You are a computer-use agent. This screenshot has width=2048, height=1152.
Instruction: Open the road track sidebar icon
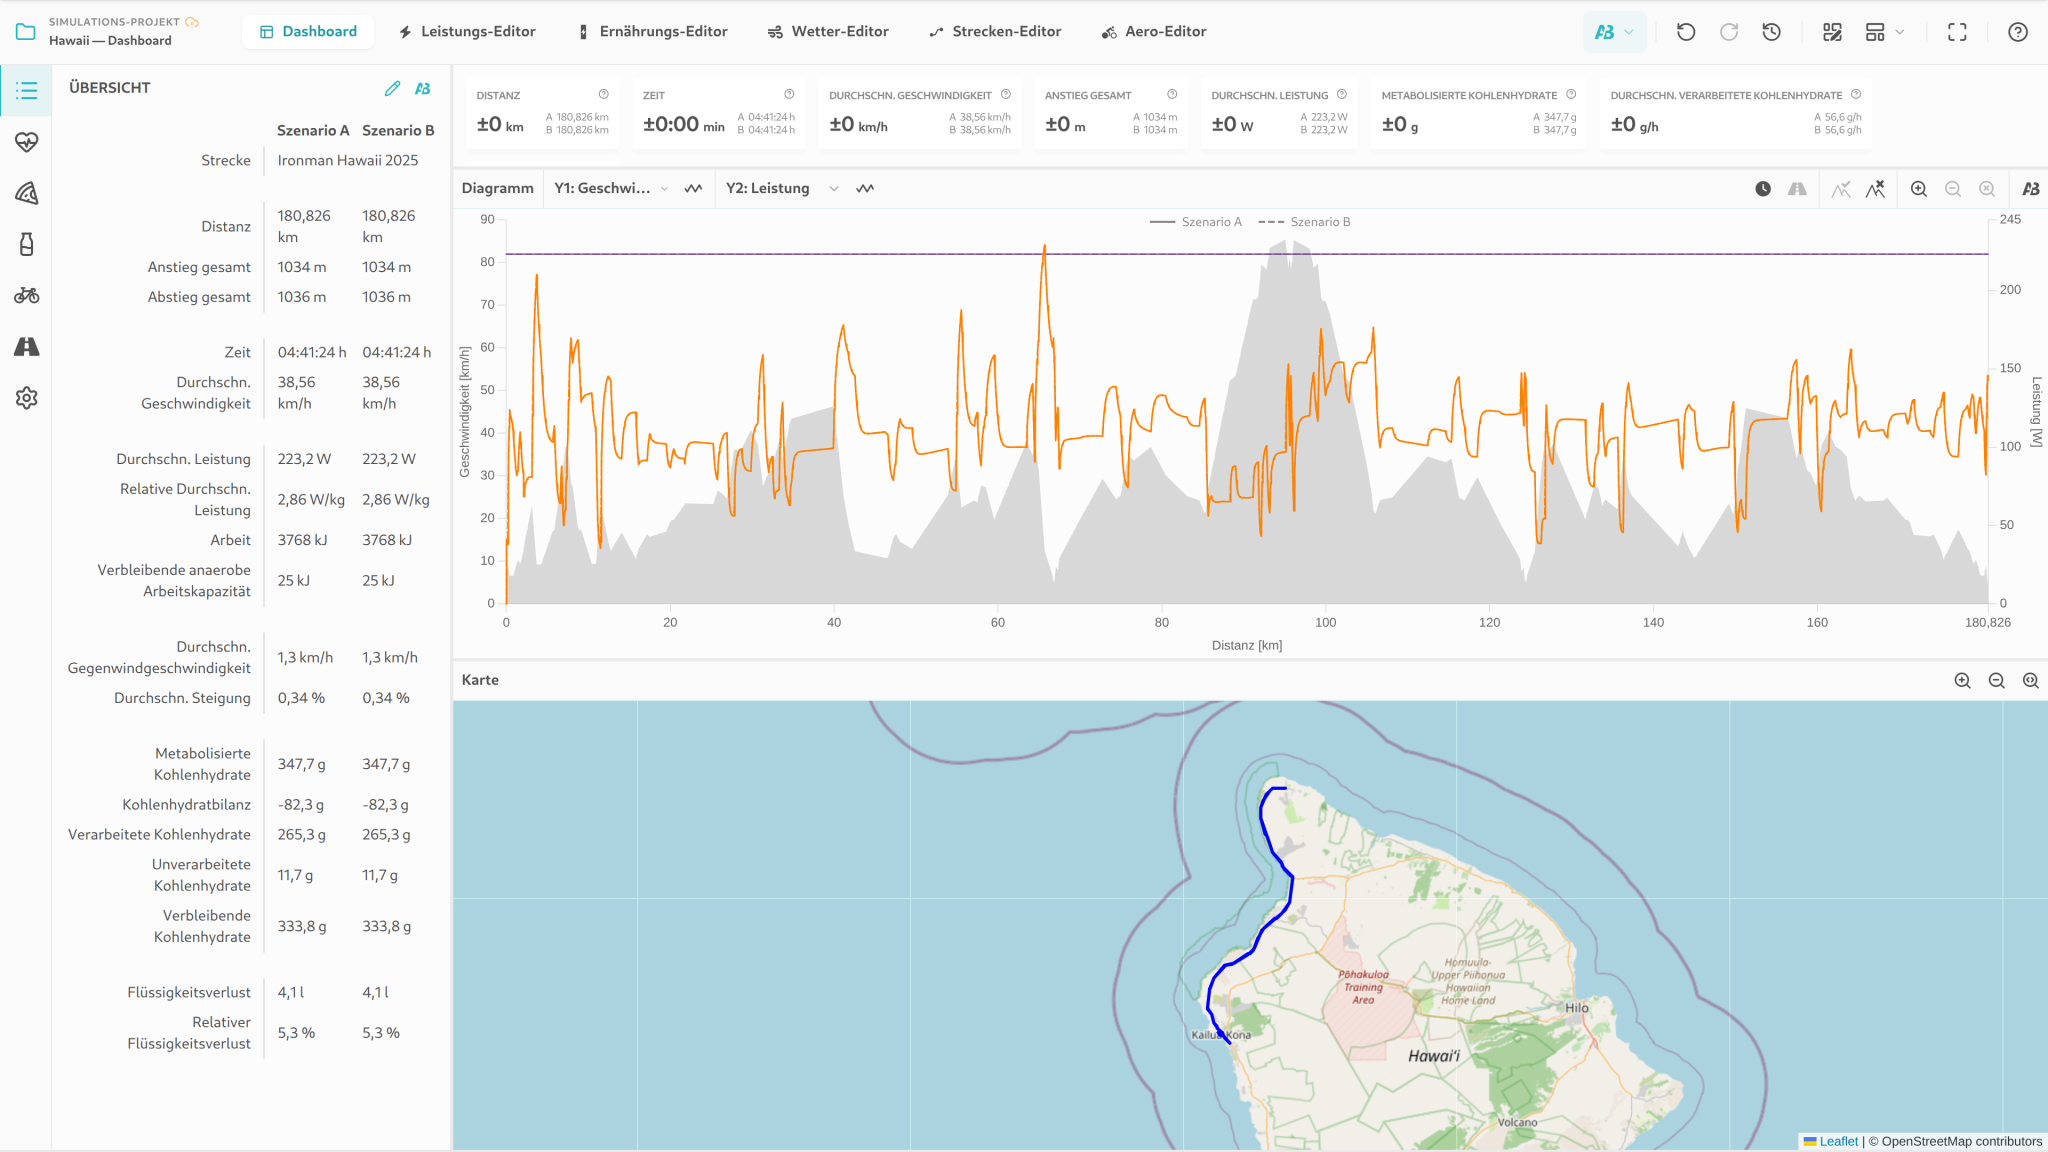tap(27, 347)
